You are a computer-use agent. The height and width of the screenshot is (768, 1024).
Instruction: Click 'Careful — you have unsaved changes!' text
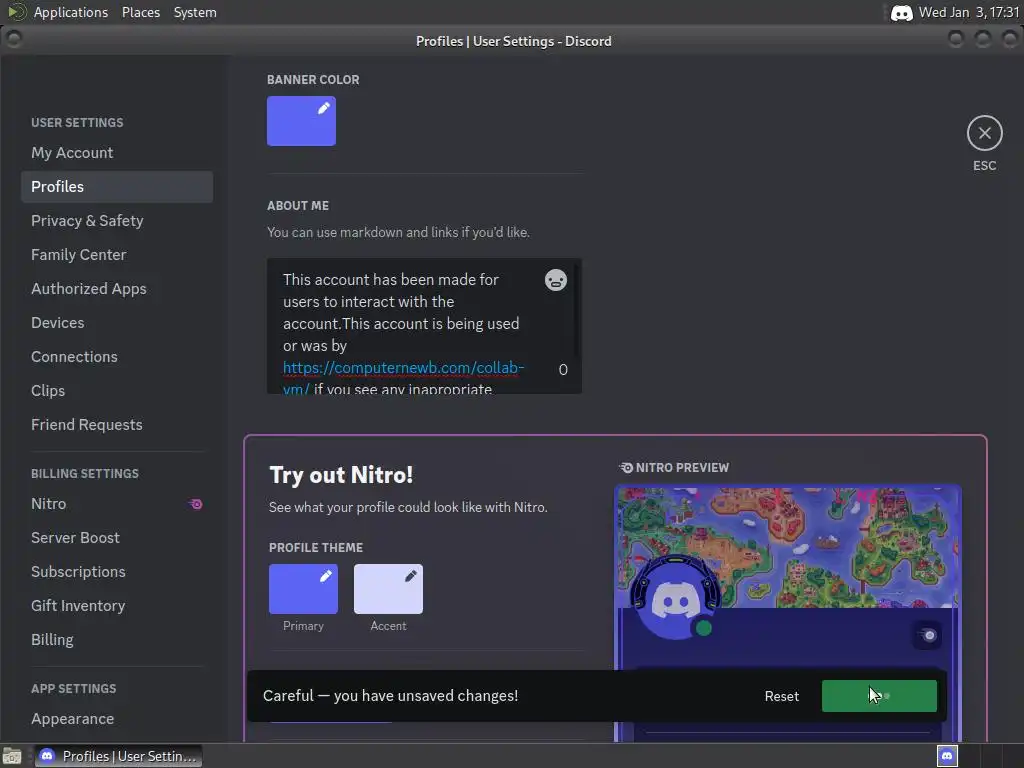(391, 696)
